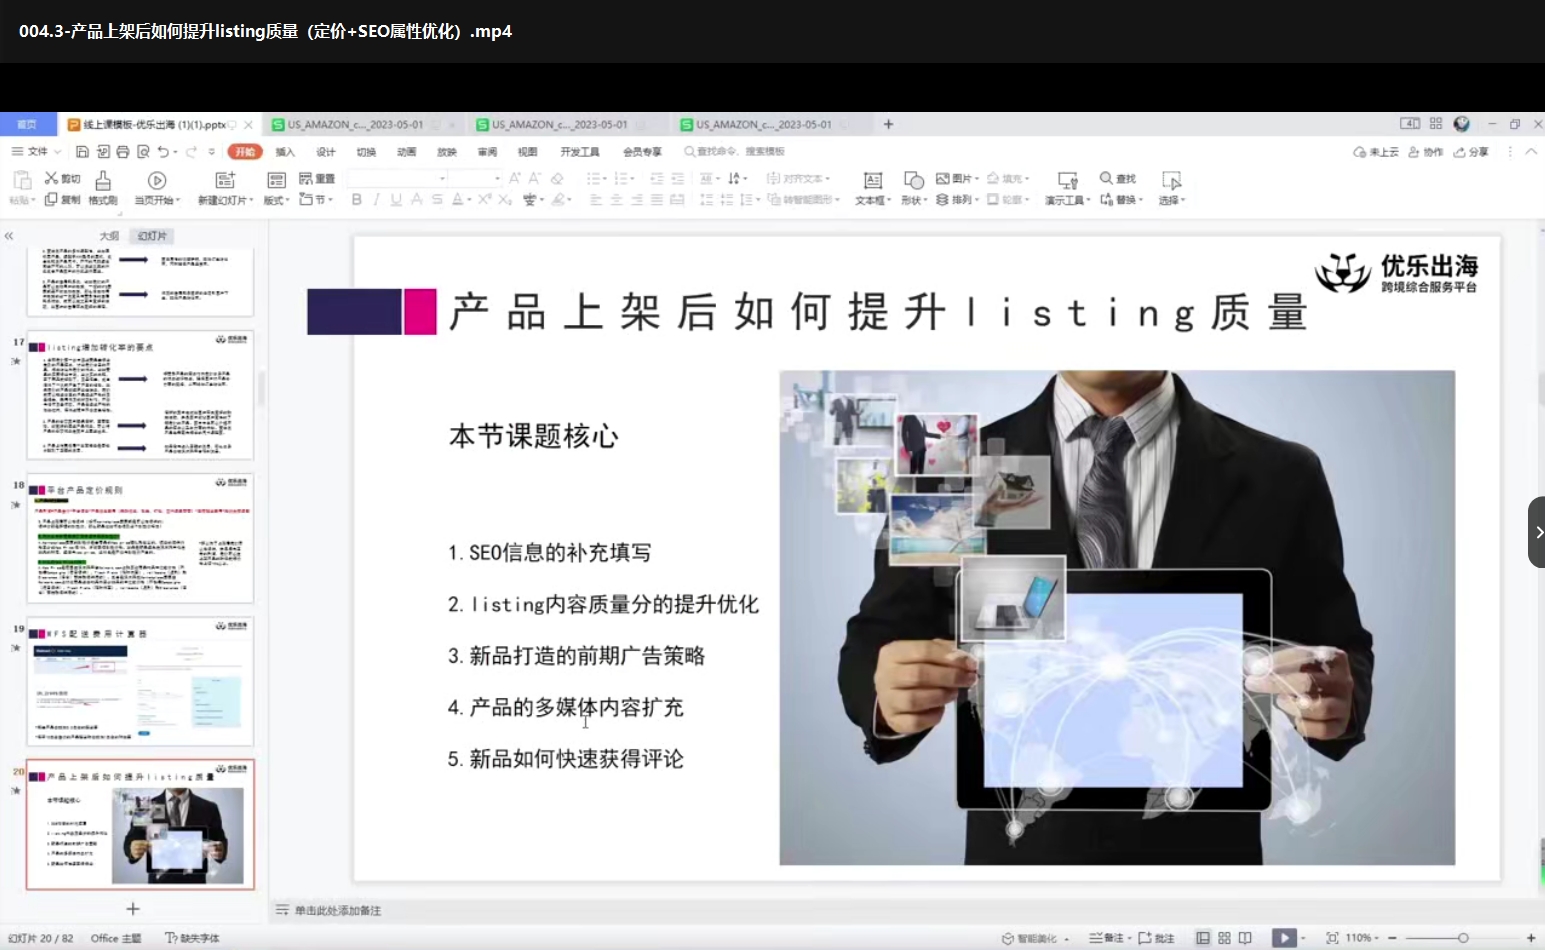The width and height of the screenshot is (1545, 950).
Task: Click the Collaborate (协作) button
Action: 1426,152
